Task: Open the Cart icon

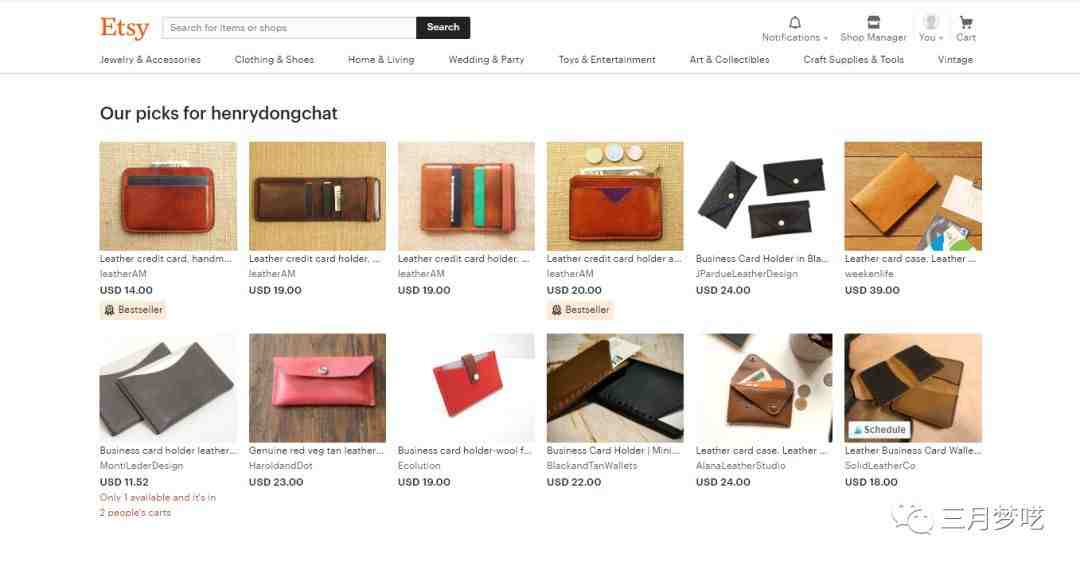Action: click(966, 23)
